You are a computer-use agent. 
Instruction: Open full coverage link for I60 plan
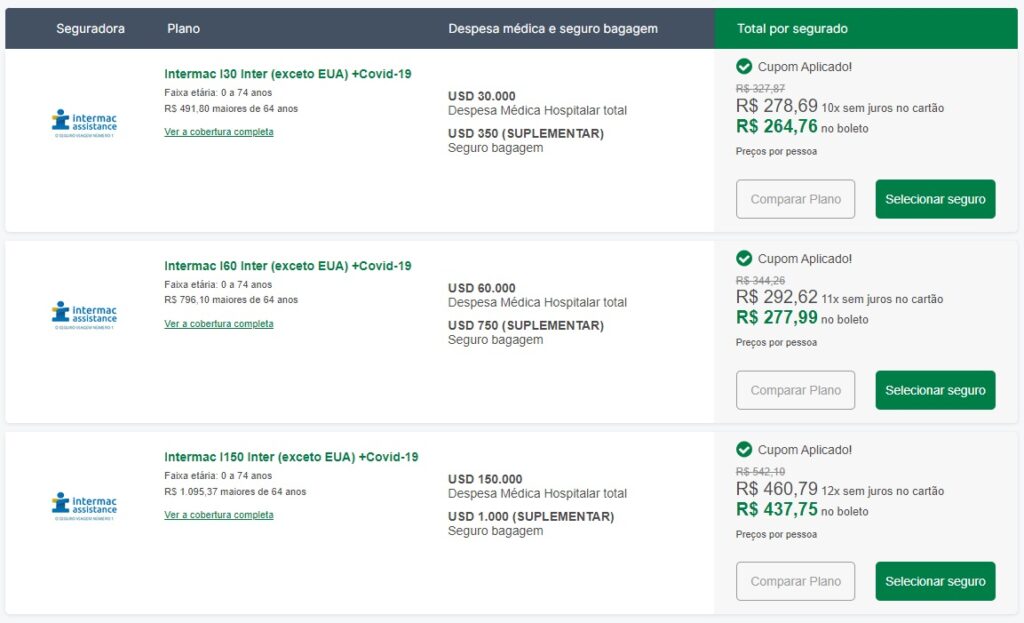click(219, 324)
